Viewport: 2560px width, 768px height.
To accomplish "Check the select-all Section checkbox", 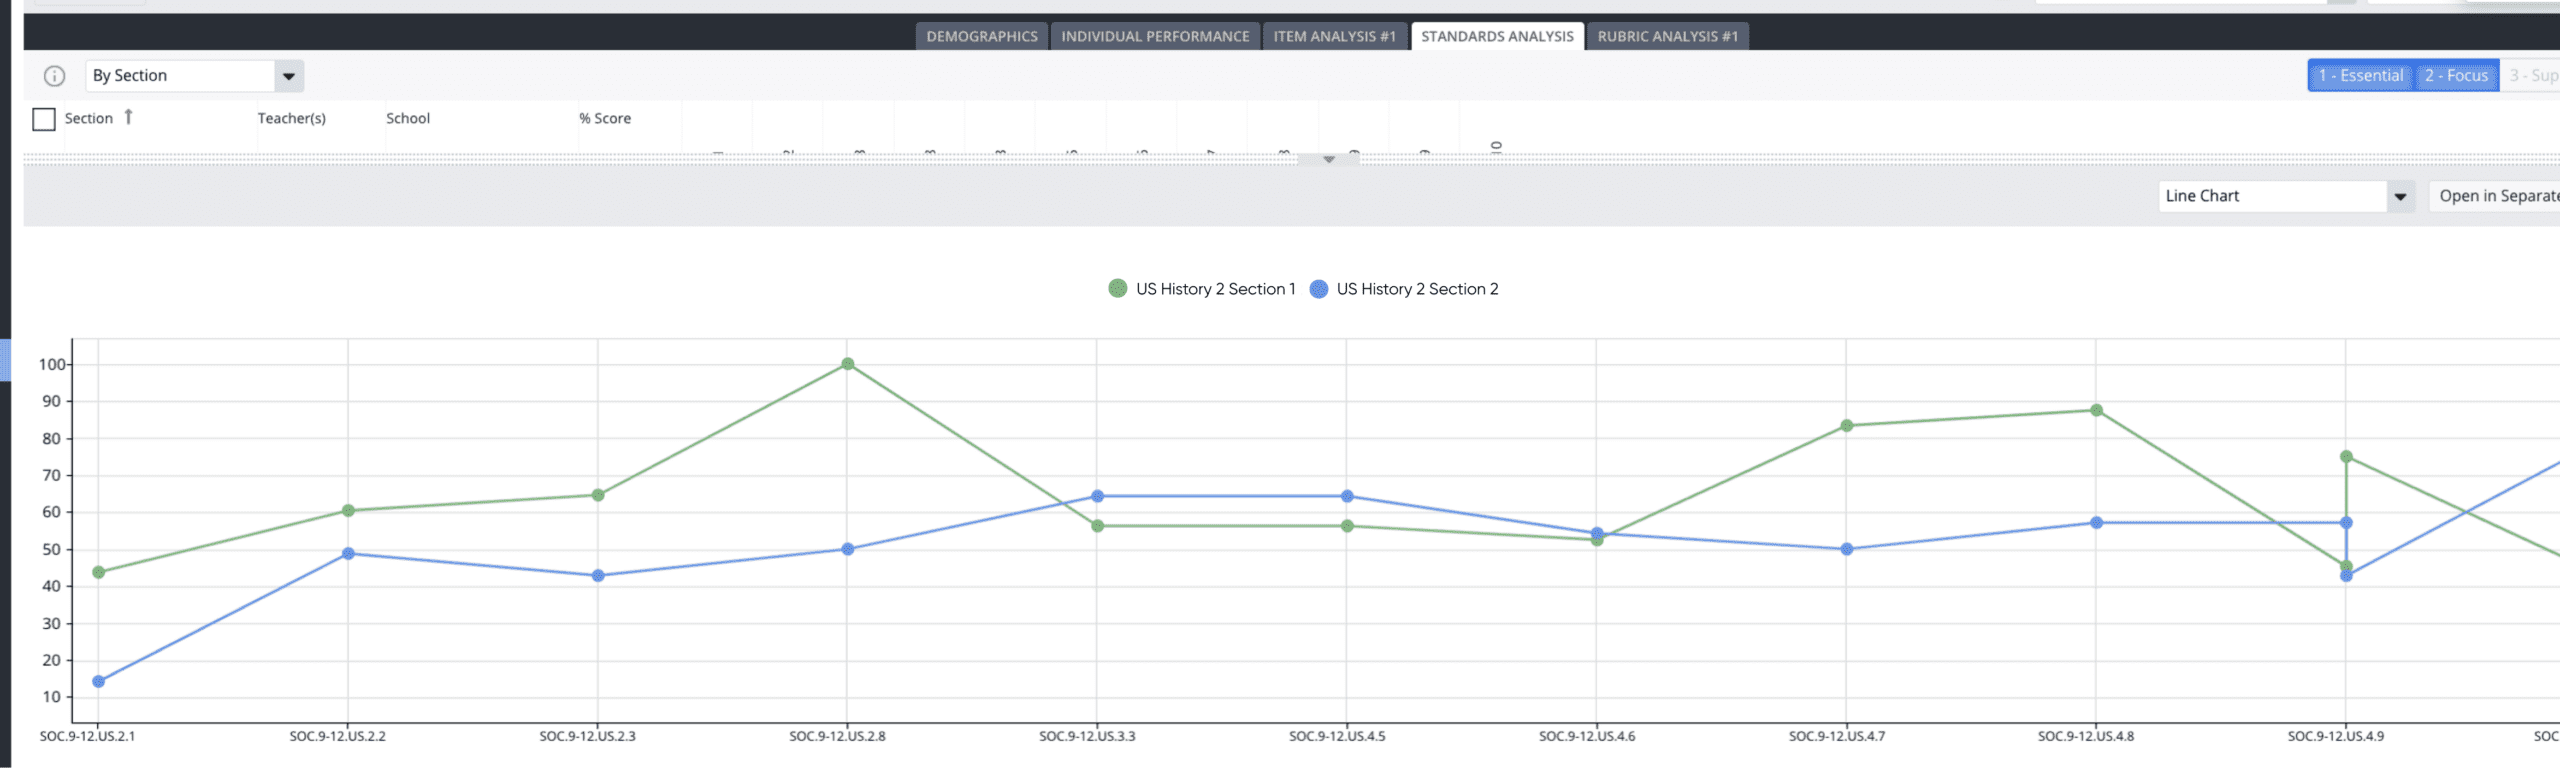I will tap(44, 119).
